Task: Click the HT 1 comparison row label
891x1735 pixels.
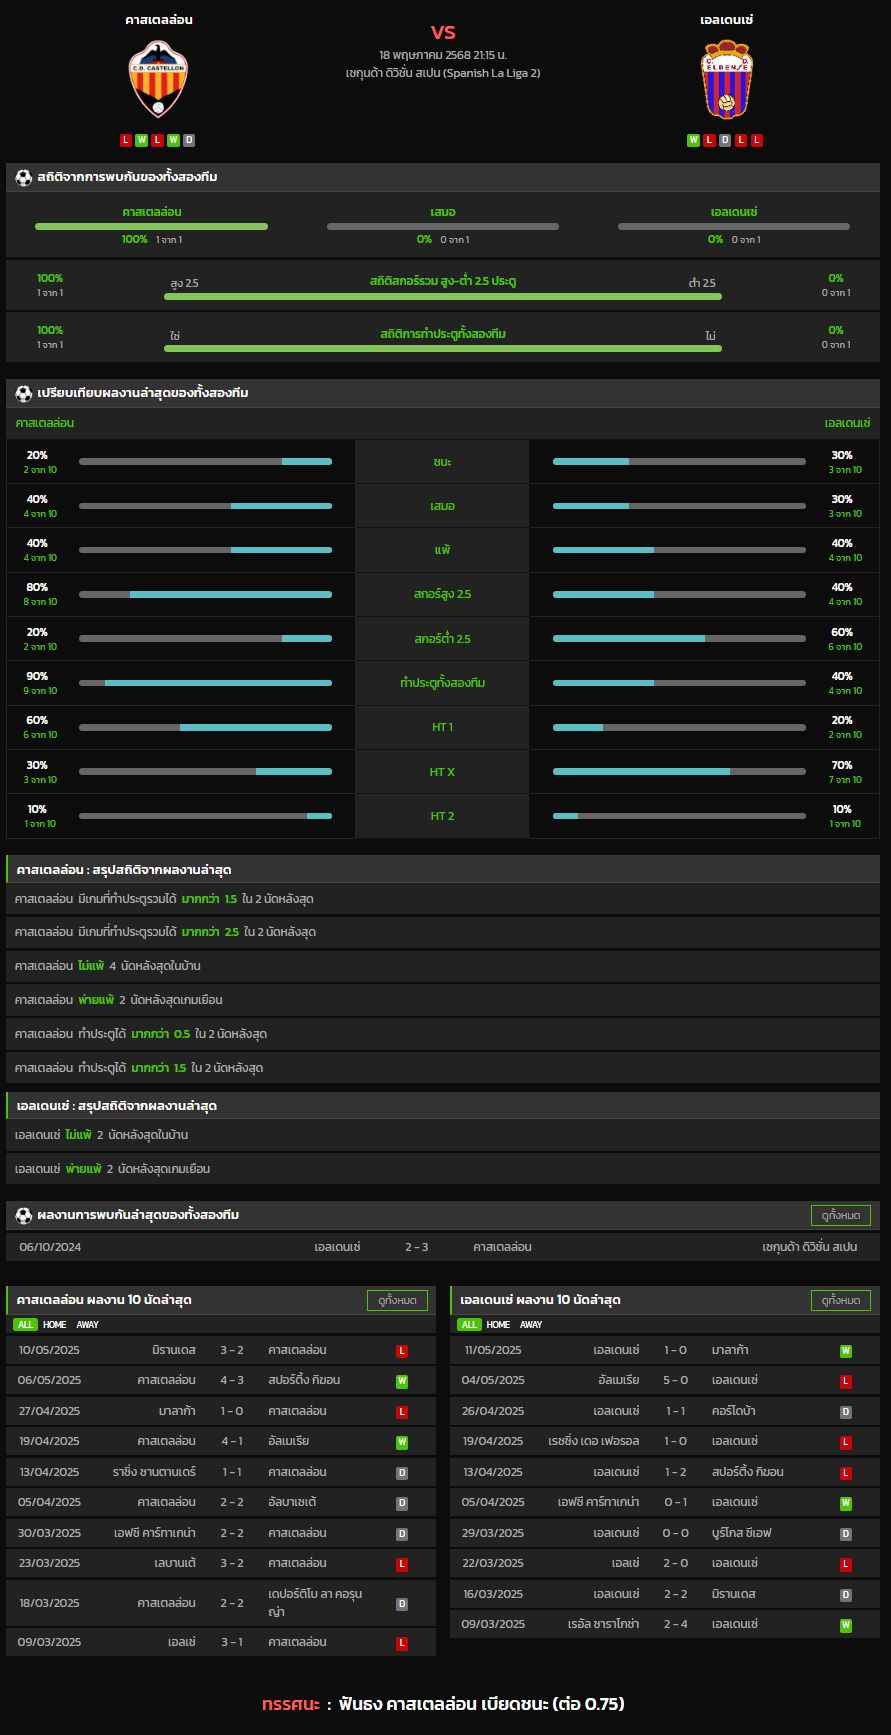Action: pos(442,727)
